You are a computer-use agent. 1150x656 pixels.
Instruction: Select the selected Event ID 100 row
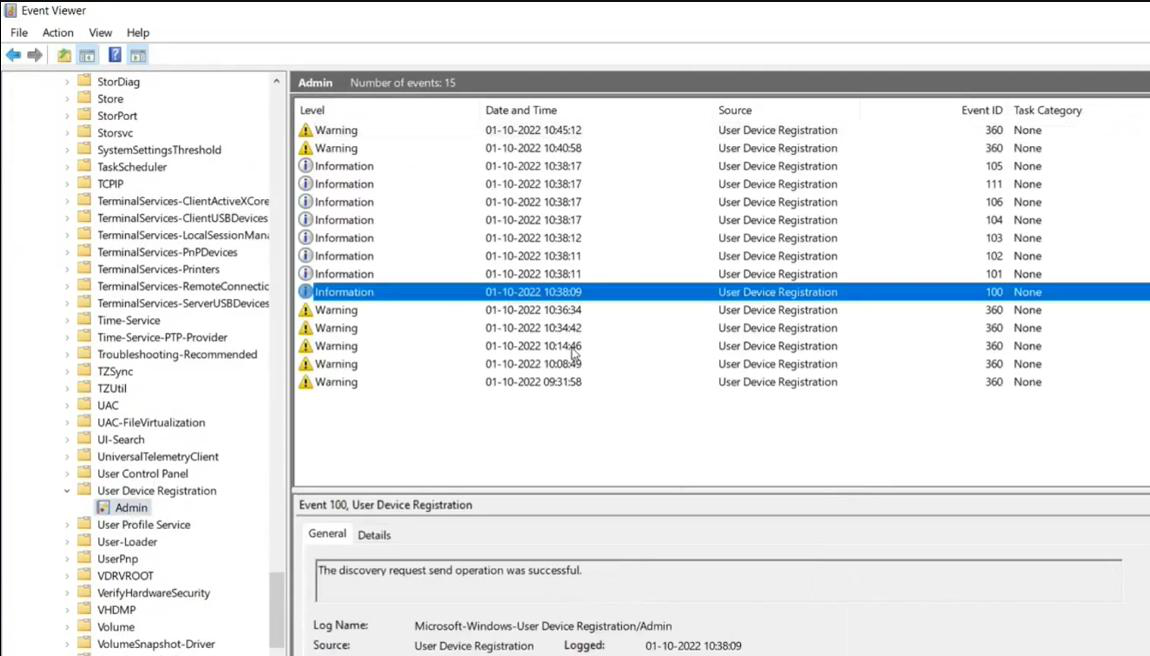(x=722, y=292)
